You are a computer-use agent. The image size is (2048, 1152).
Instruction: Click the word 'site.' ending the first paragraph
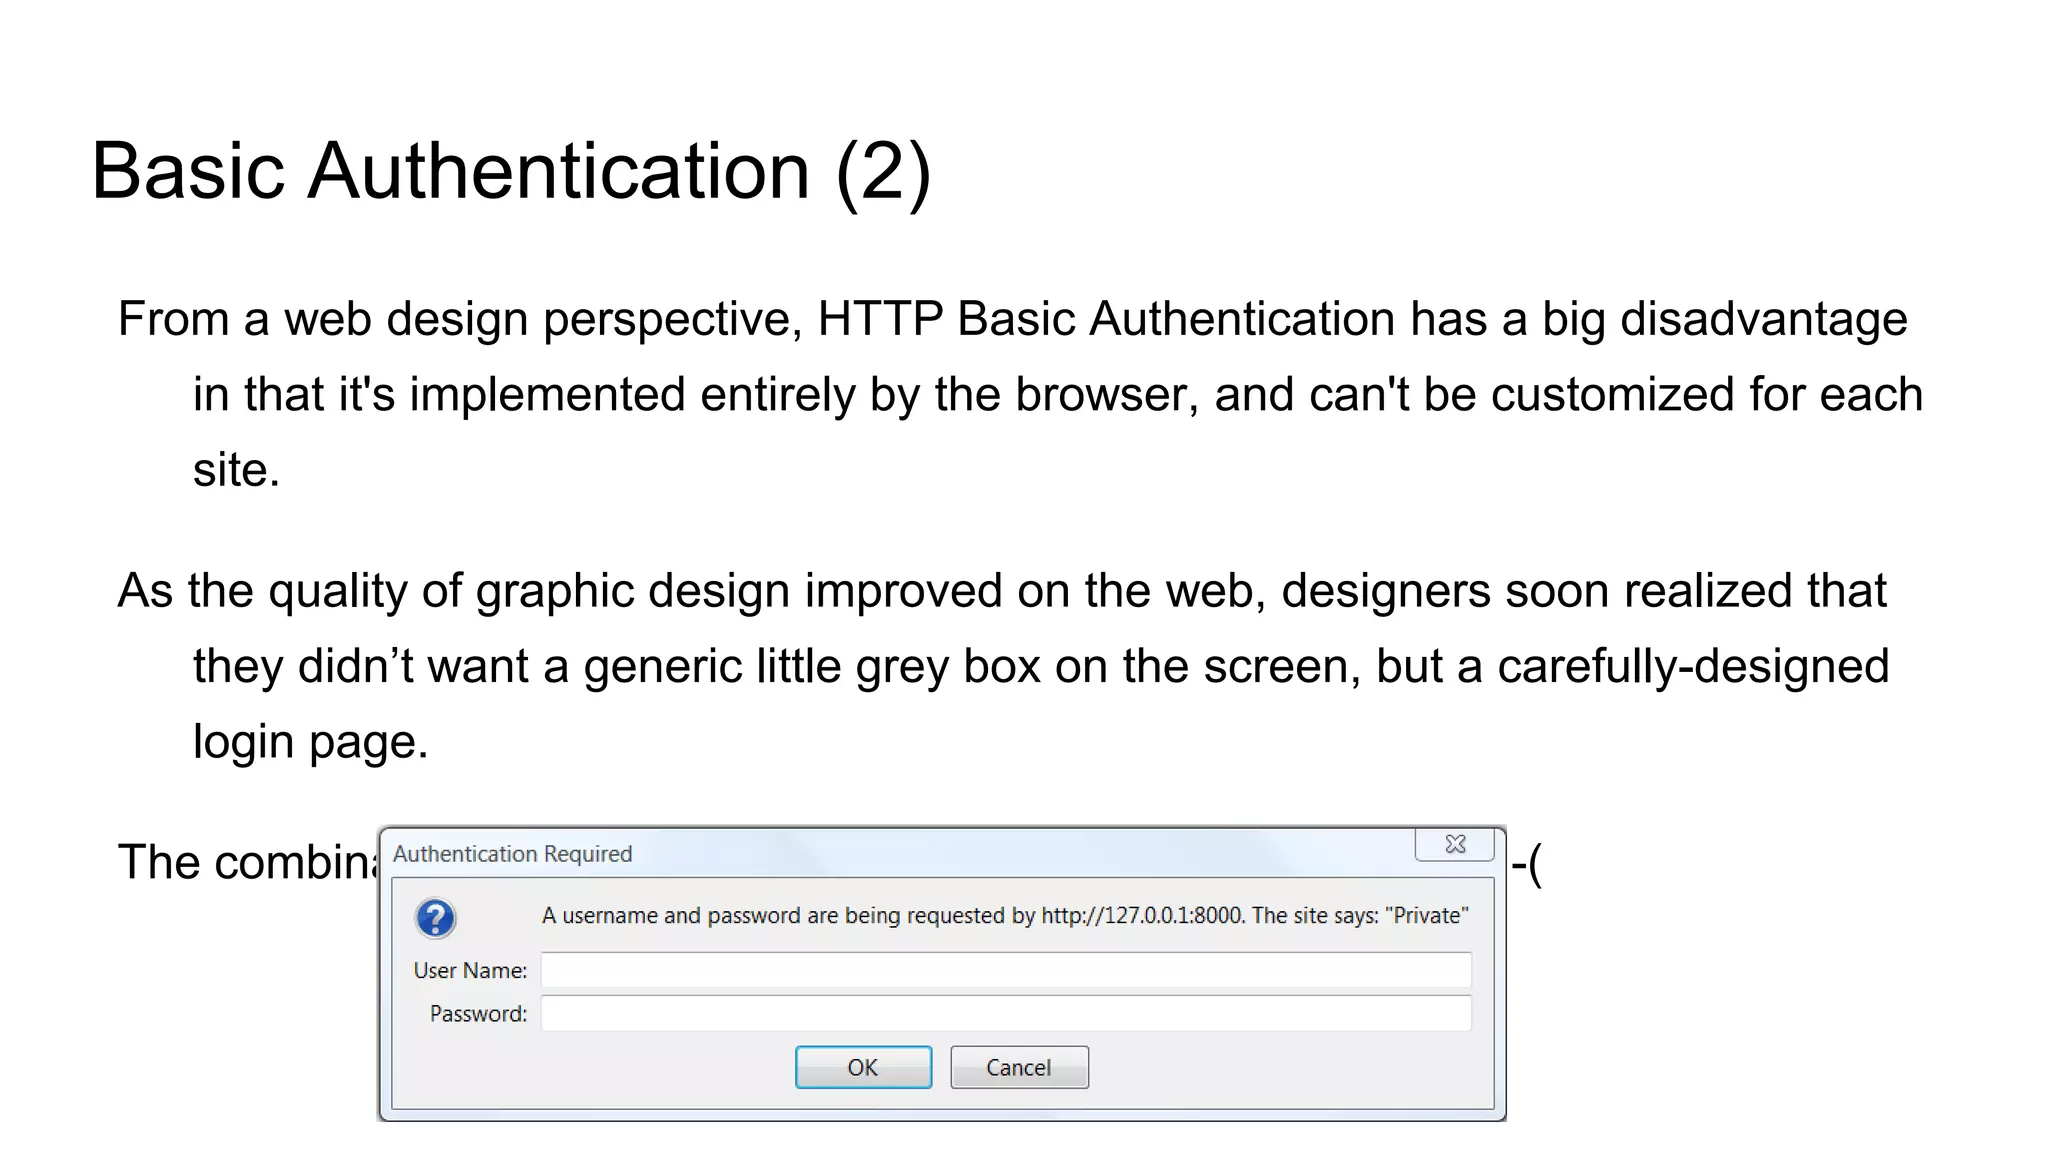point(236,470)
